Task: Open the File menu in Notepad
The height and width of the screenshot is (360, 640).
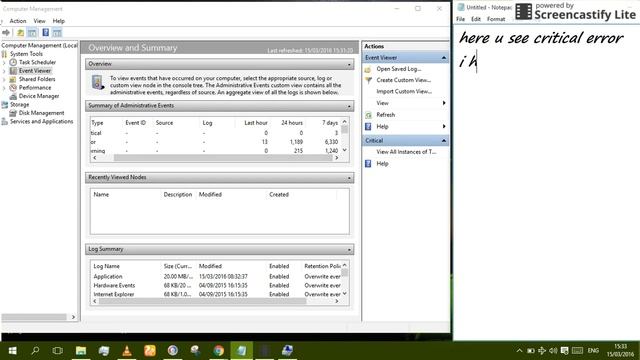Action: coord(460,19)
